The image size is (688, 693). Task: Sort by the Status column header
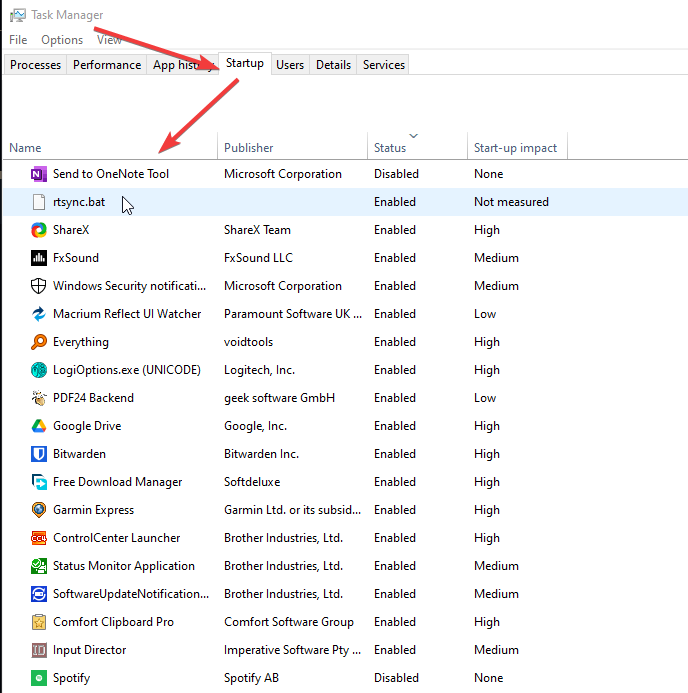coord(390,148)
